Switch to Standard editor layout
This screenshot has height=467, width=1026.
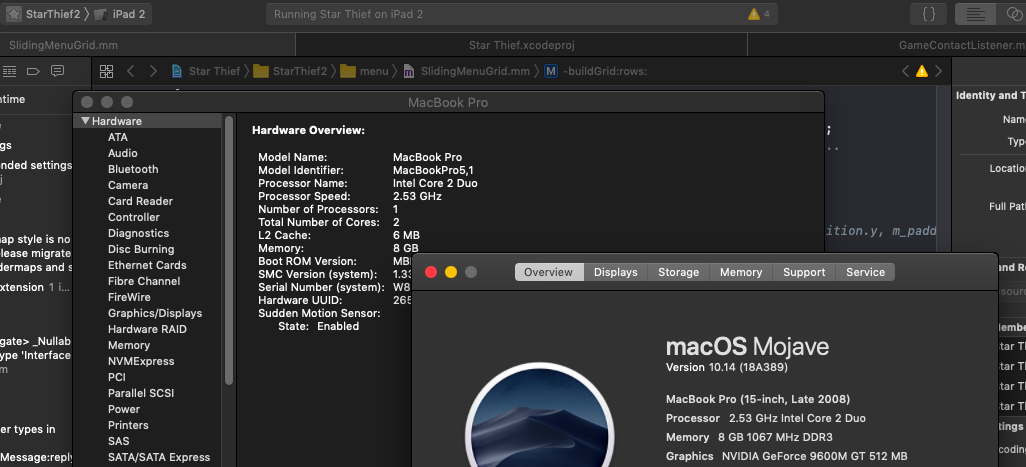click(976, 14)
